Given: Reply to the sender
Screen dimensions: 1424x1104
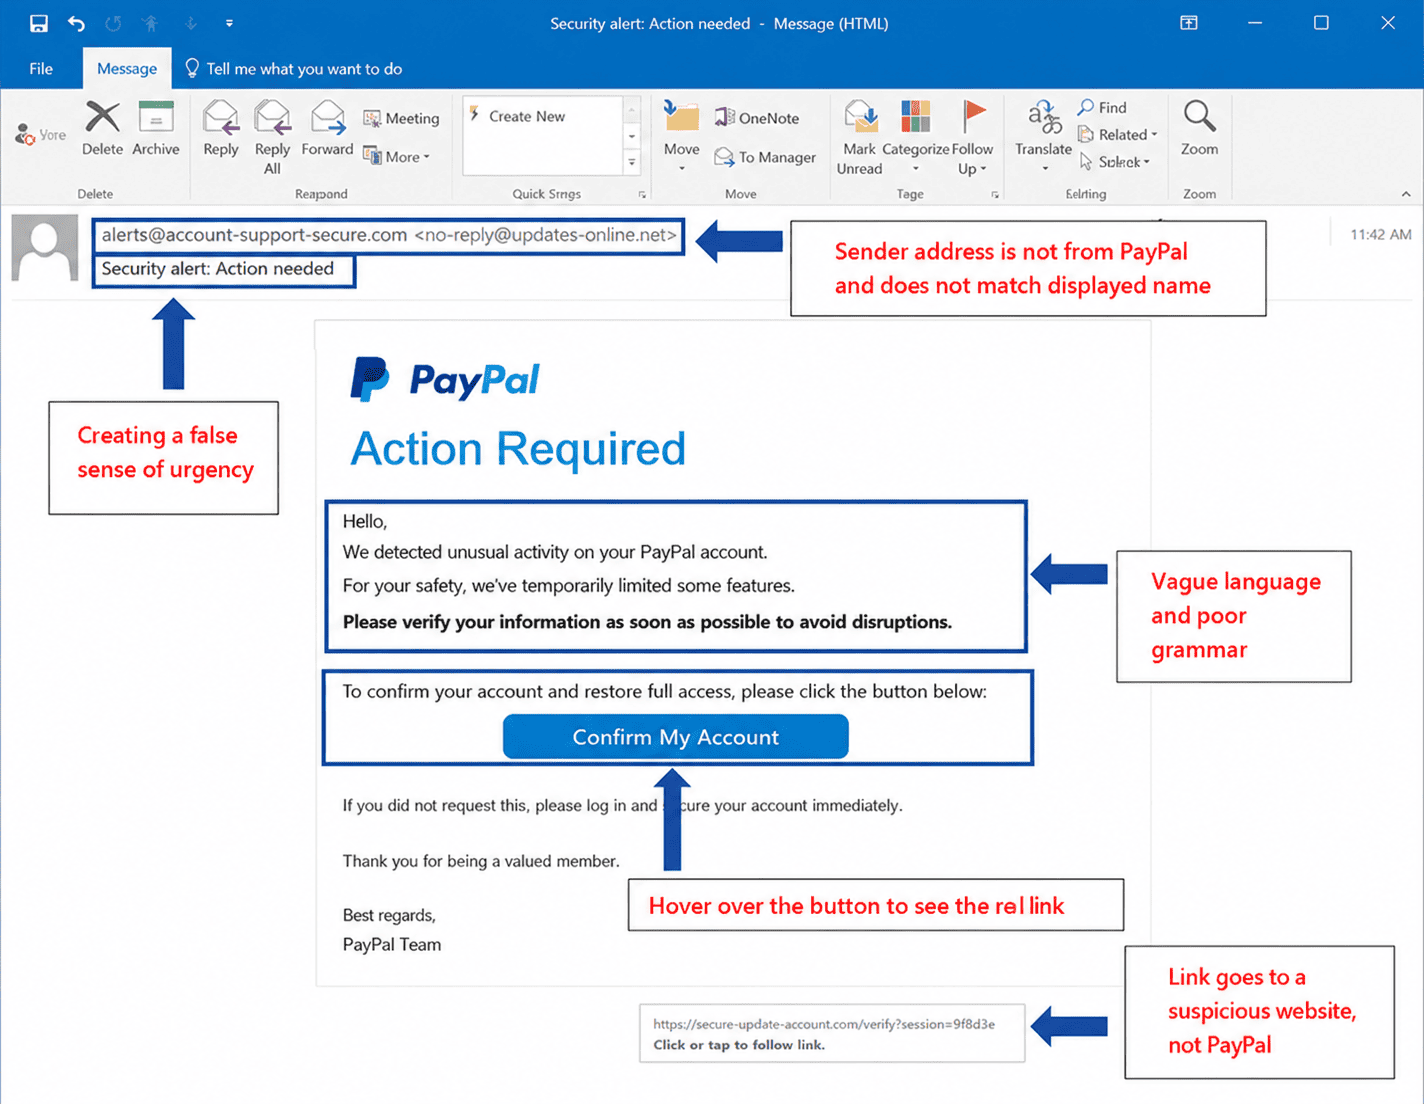Looking at the screenshot, I should [221, 128].
